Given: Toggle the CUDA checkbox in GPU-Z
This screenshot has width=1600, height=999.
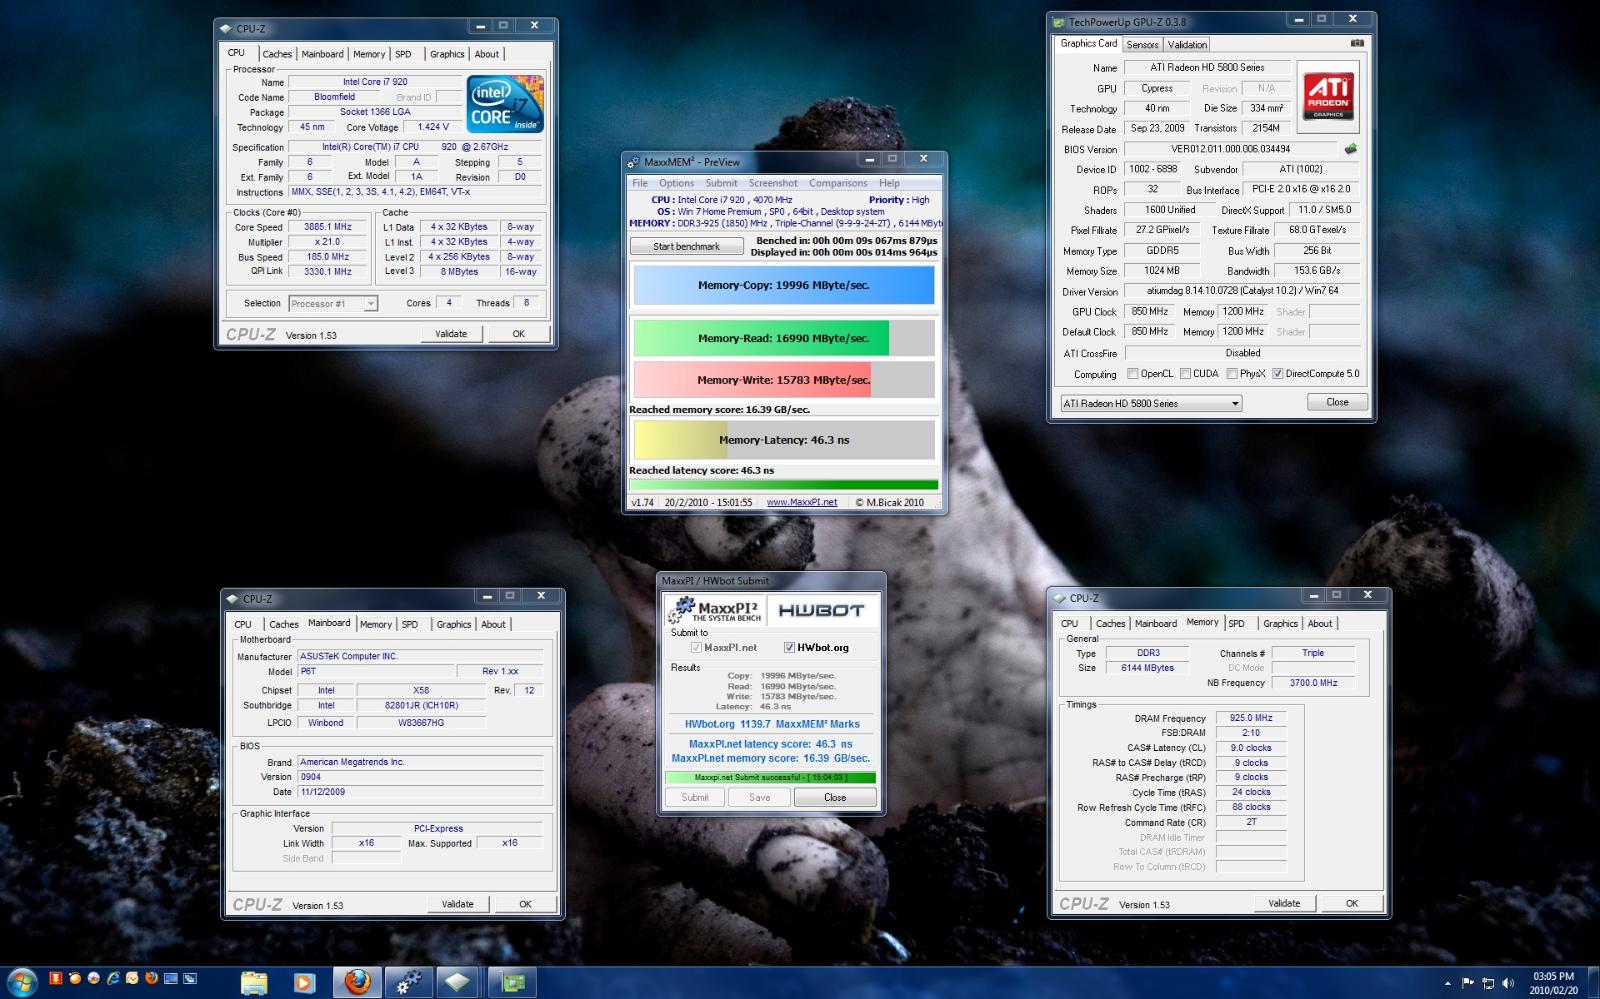Looking at the screenshot, I should click(1185, 374).
